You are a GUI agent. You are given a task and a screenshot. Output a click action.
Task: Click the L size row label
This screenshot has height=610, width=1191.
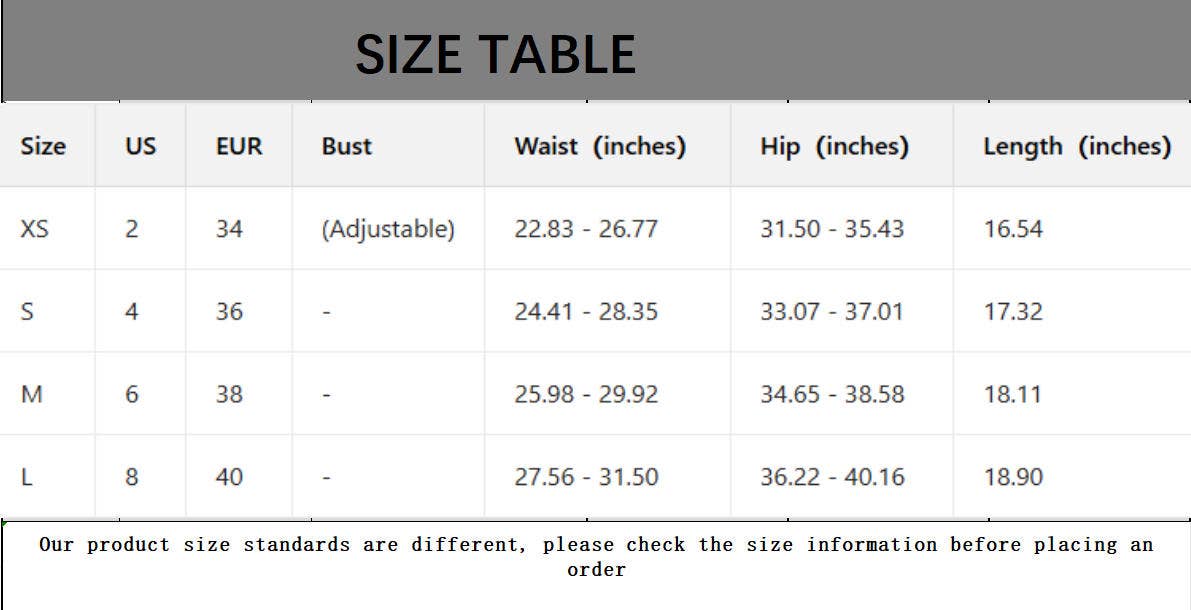coord(26,477)
